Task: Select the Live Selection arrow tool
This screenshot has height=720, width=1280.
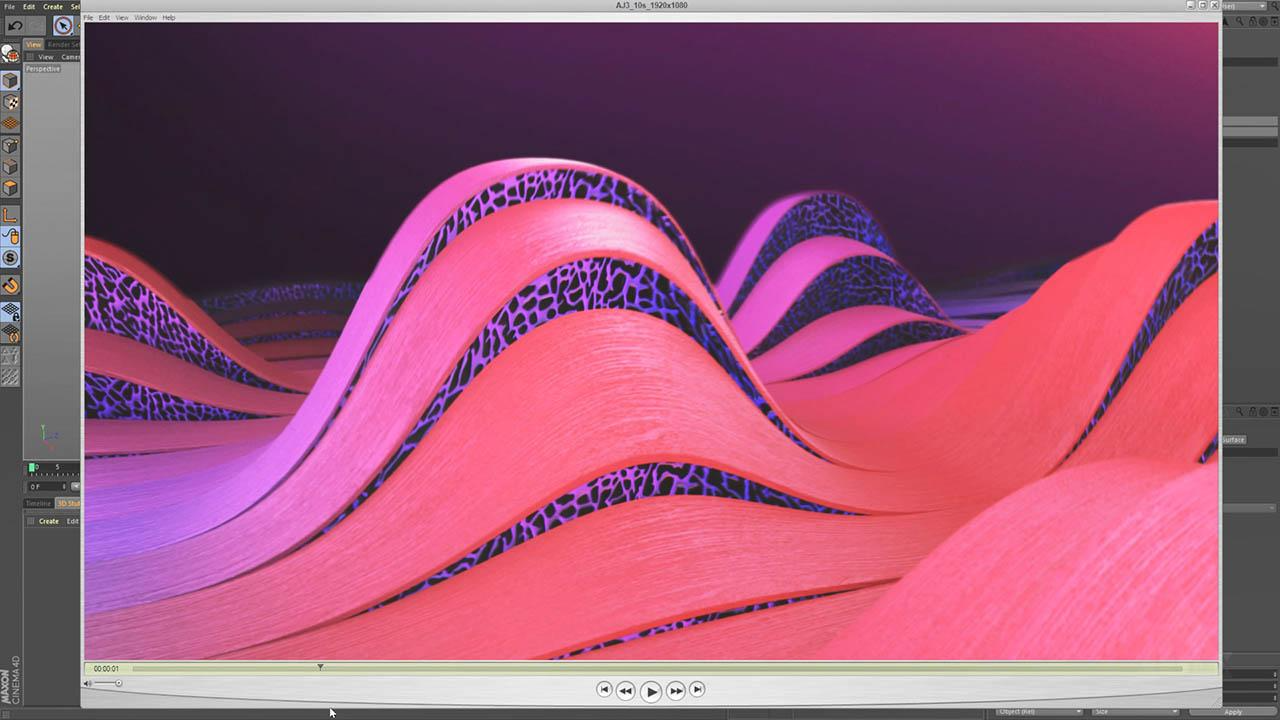Action: (x=63, y=26)
